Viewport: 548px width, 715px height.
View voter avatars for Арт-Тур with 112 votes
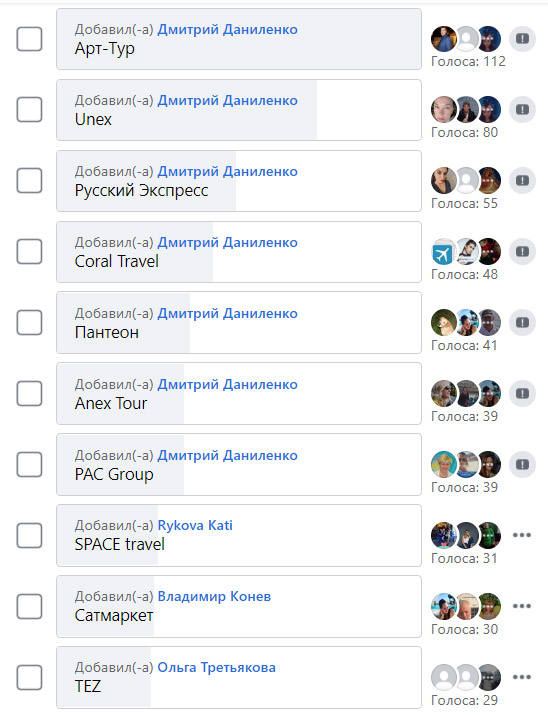[x=466, y=39]
